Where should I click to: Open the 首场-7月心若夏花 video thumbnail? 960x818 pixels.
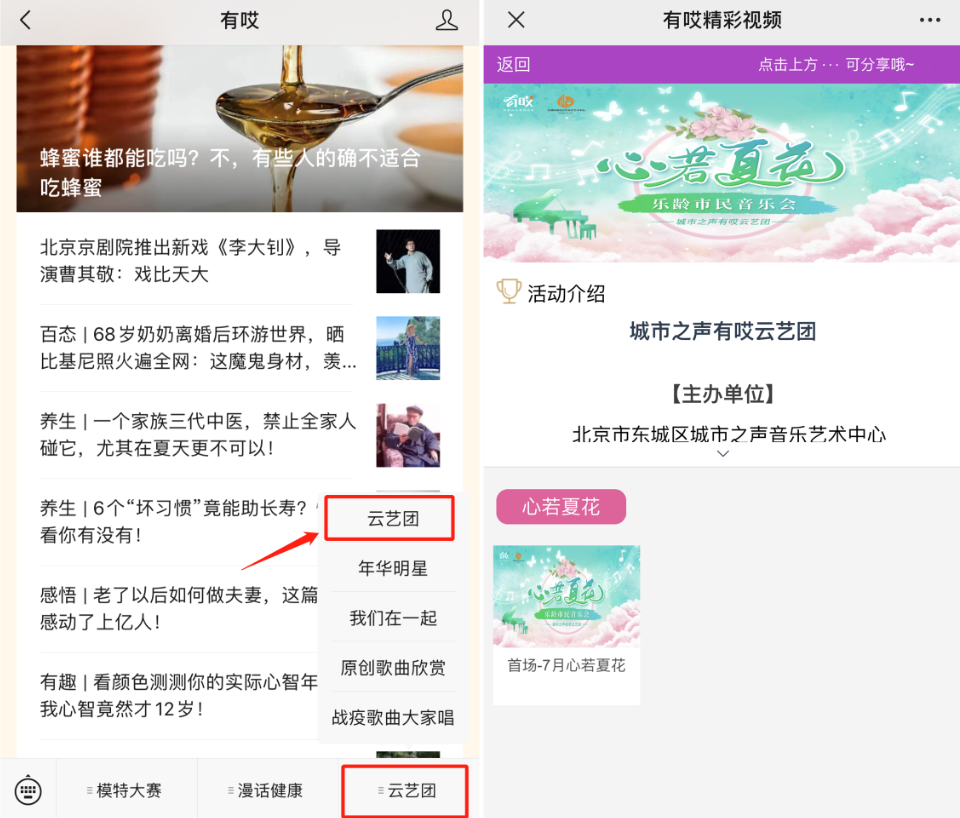coord(566,625)
